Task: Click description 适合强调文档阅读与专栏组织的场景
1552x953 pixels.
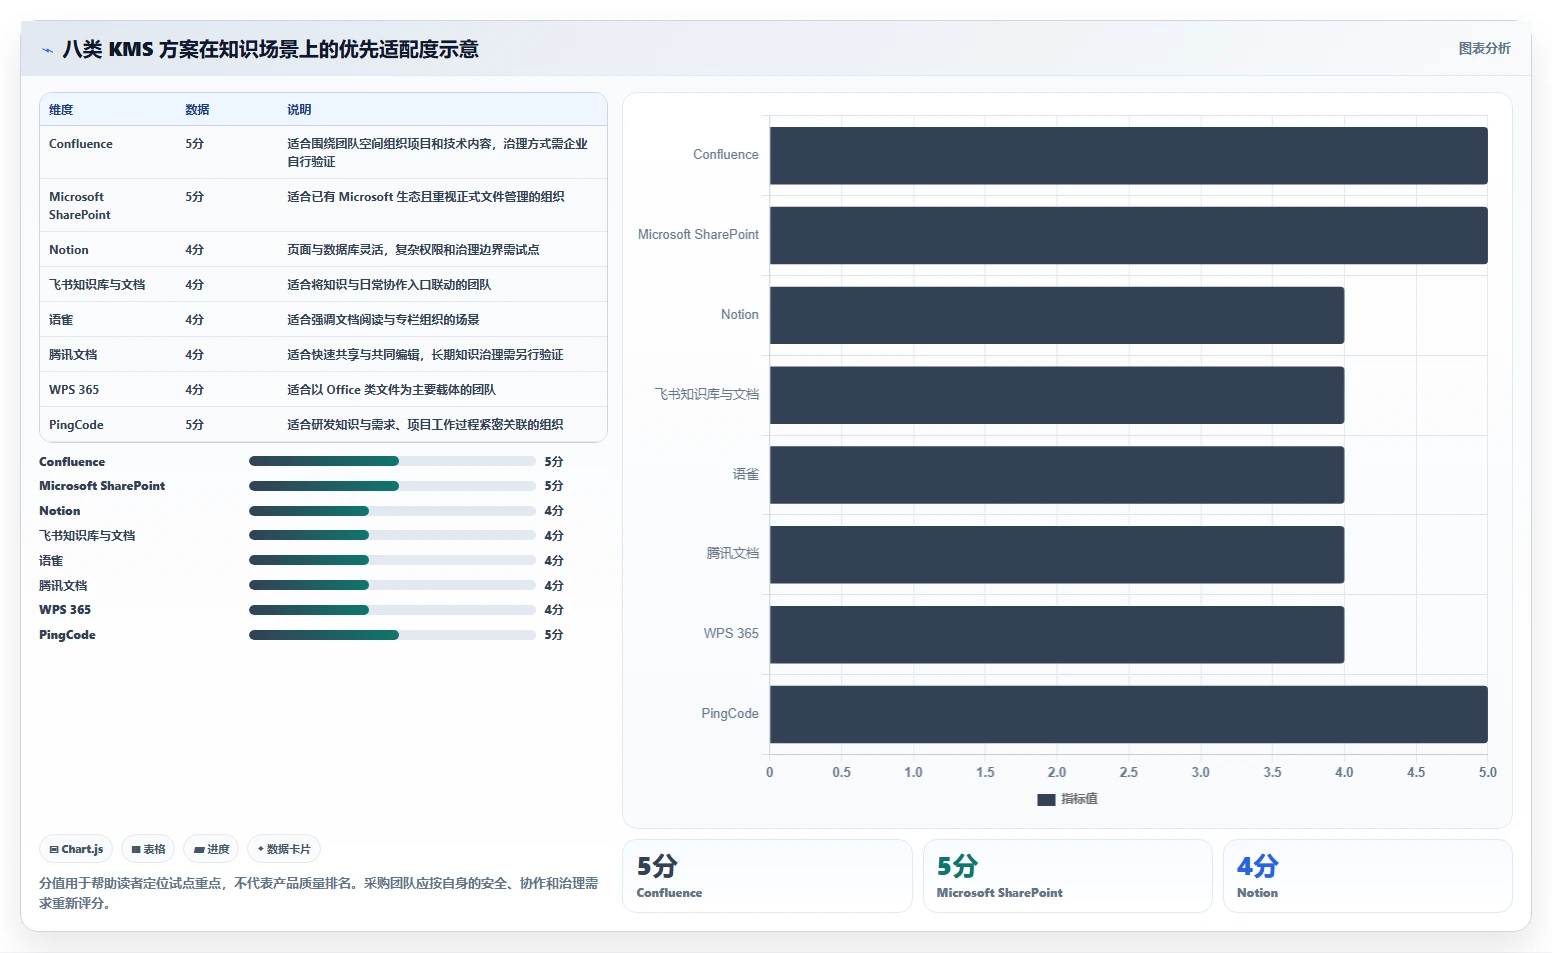Action: click(x=383, y=320)
